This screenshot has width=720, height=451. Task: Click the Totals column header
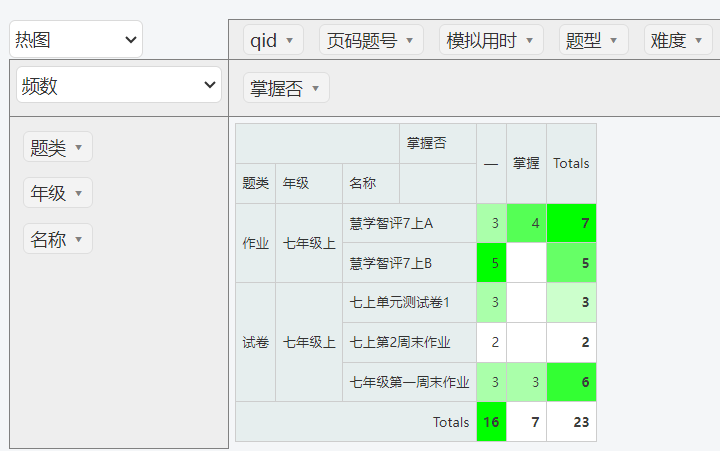pyautogui.click(x=571, y=163)
